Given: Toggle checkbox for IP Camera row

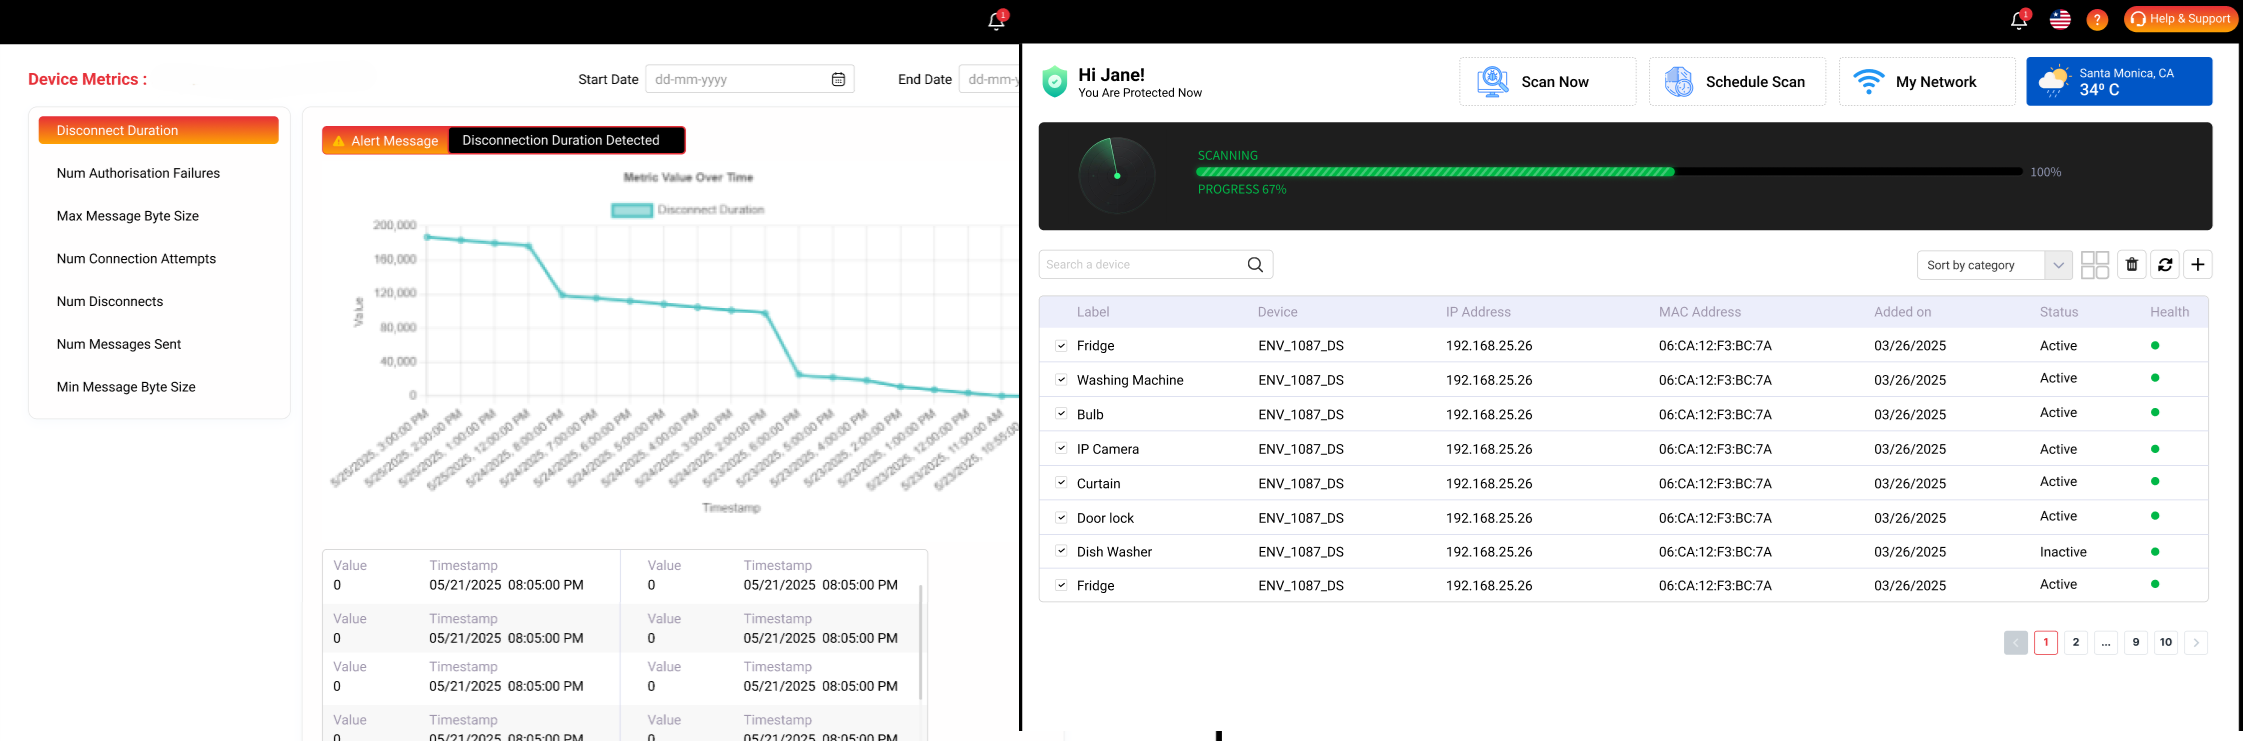Looking at the screenshot, I should point(1061,449).
